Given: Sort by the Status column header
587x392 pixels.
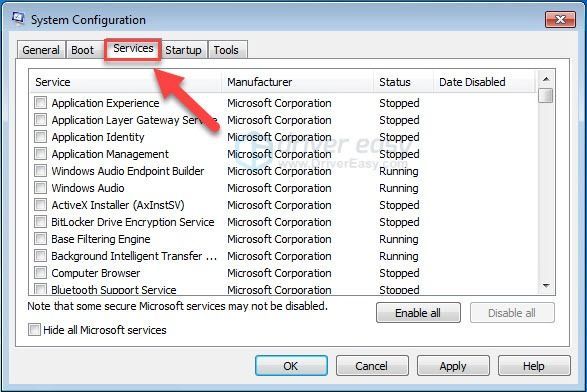Looking at the screenshot, I should (404, 82).
